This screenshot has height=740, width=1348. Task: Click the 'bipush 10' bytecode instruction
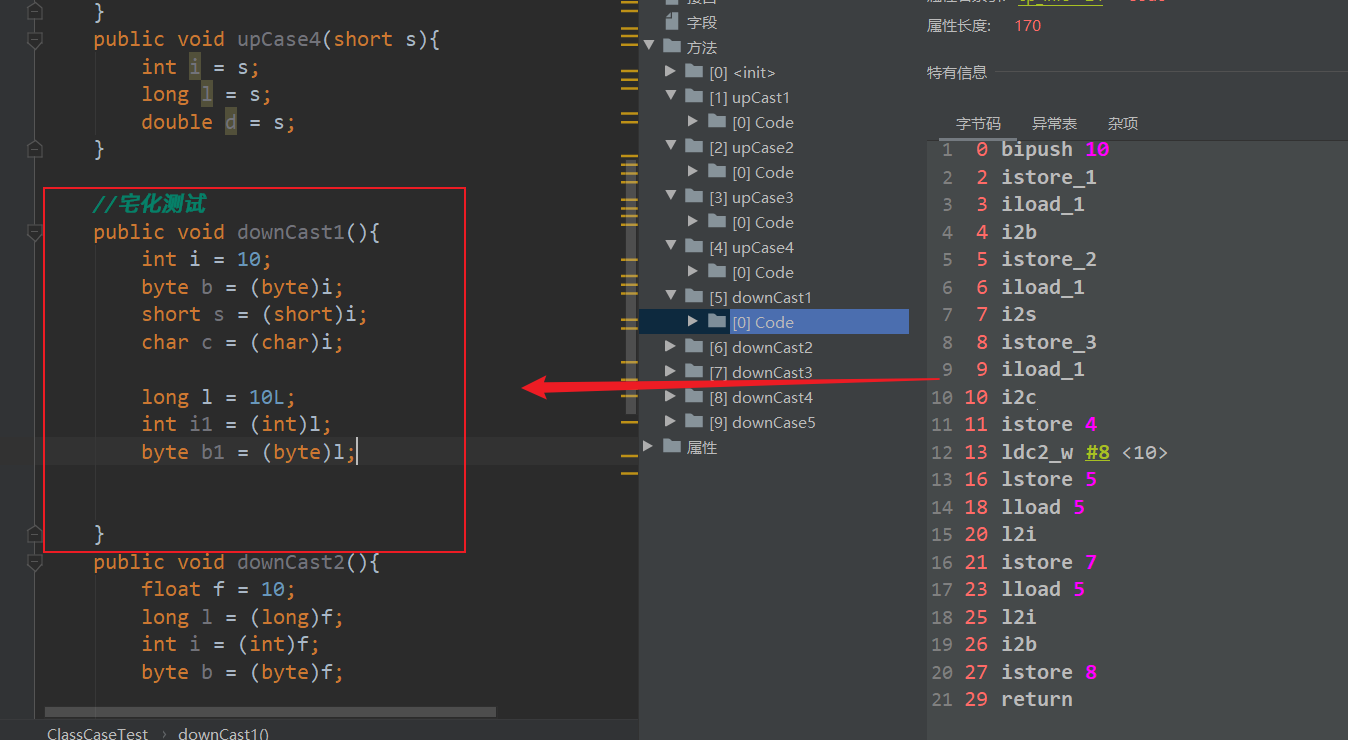click(1055, 149)
